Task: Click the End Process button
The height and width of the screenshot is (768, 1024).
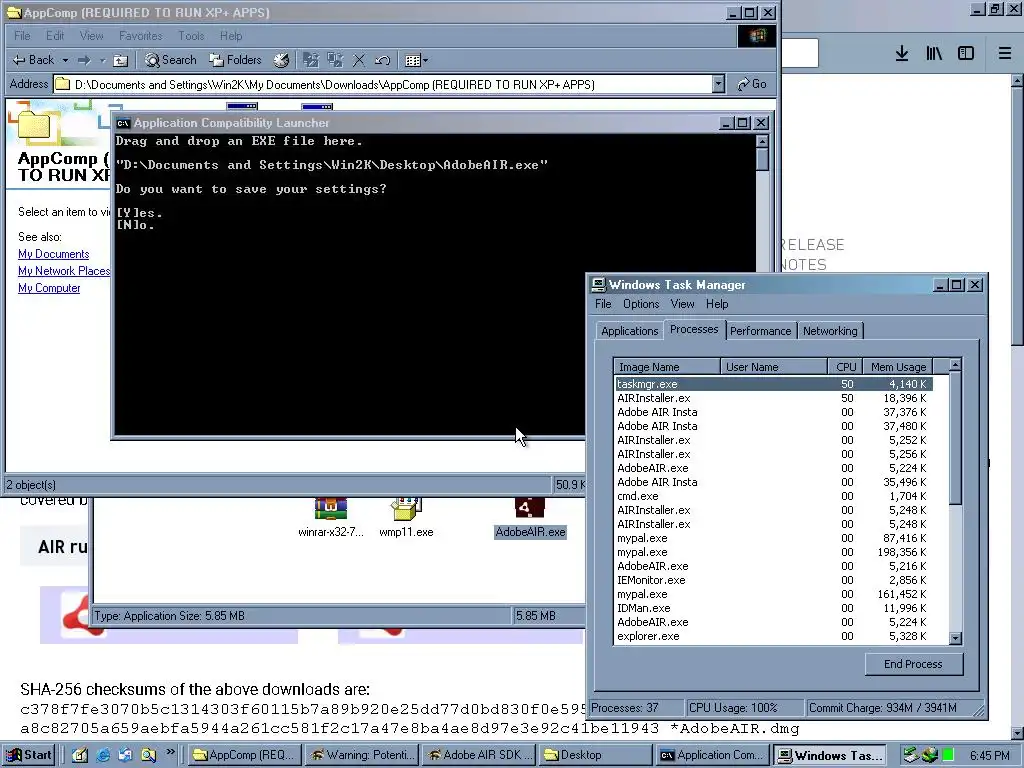Action: (x=913, y=664)
